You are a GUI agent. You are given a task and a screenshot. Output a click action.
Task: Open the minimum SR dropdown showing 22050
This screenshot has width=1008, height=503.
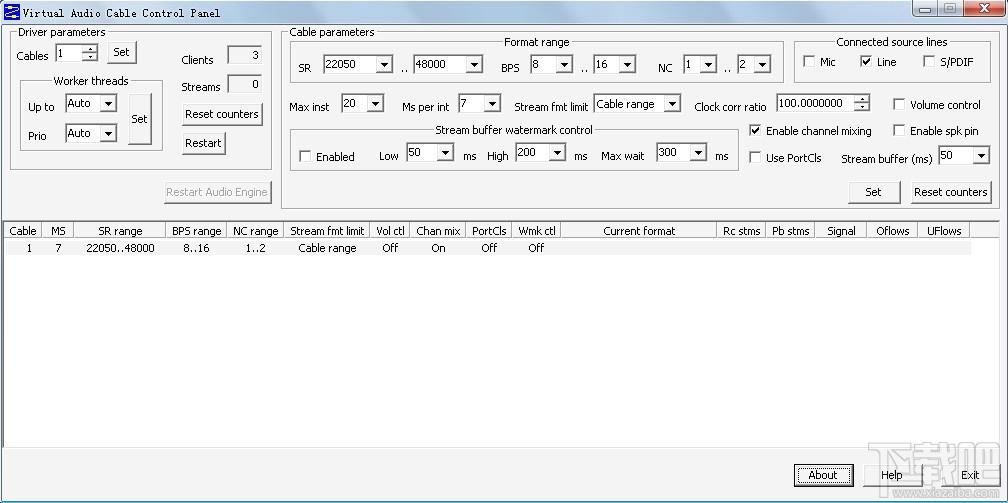[384, 64]
